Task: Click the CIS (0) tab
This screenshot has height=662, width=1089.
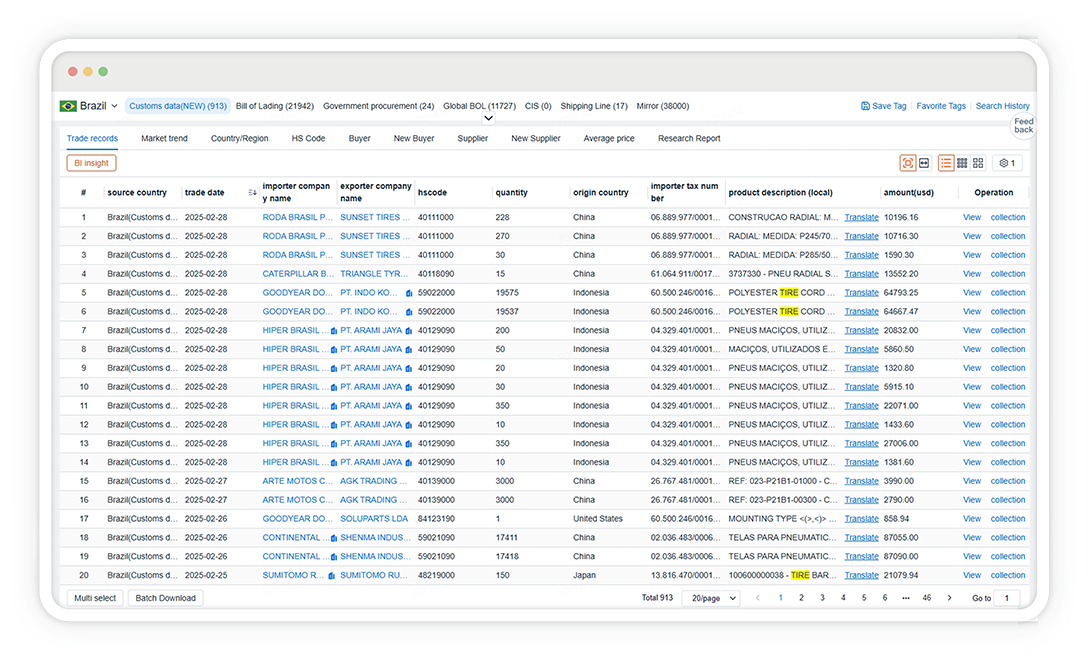Action: [x=538, y=106]
